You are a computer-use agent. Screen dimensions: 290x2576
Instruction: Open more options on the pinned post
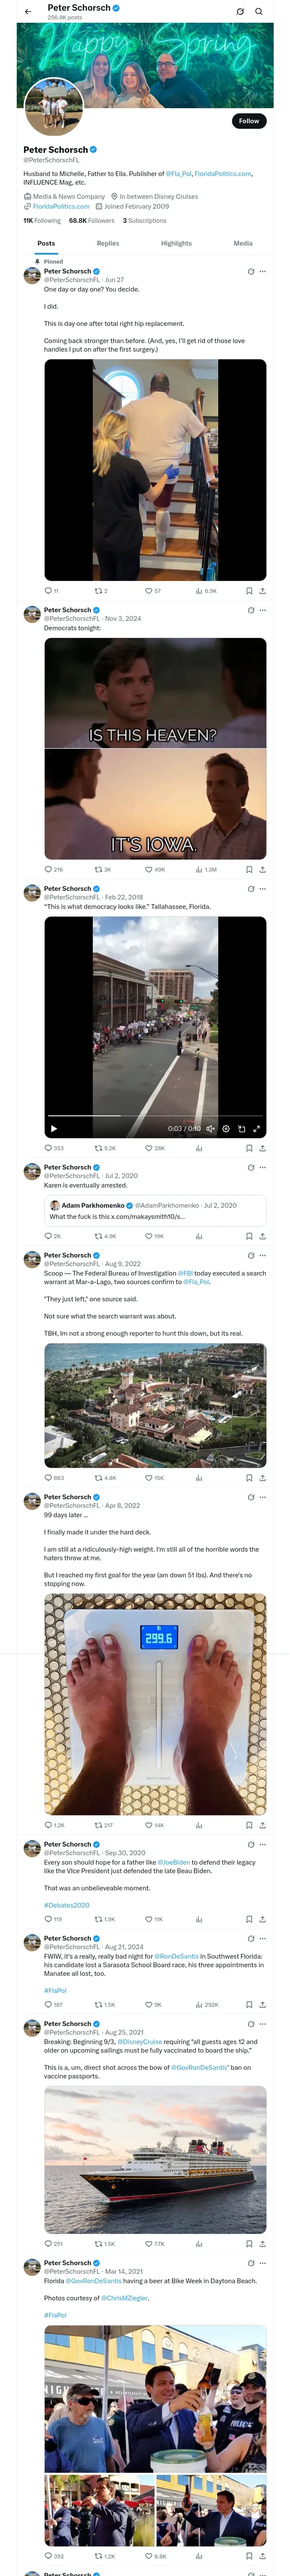263,271
